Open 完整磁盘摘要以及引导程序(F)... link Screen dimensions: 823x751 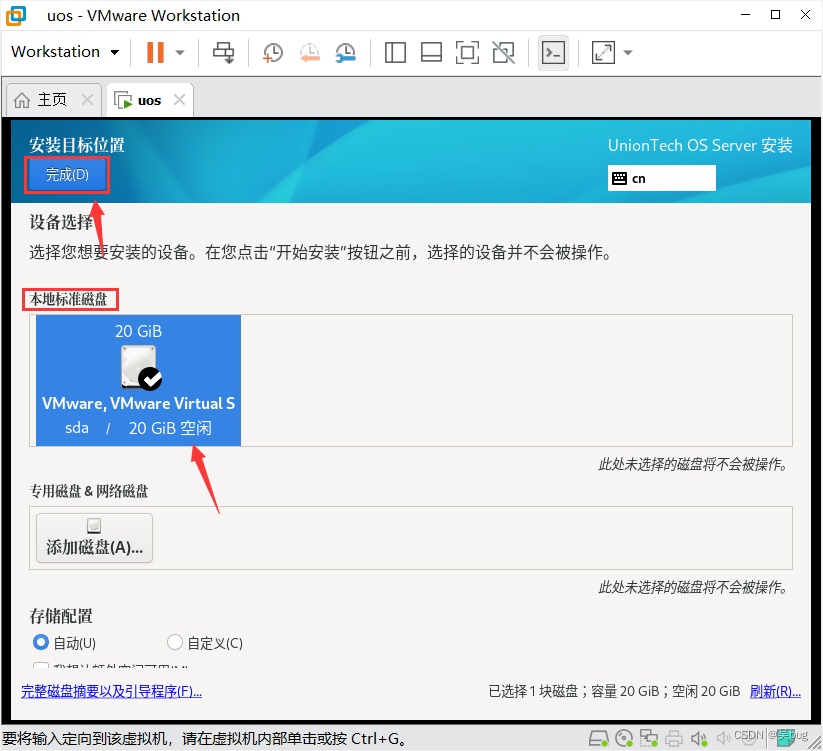(x=111, y=692)
